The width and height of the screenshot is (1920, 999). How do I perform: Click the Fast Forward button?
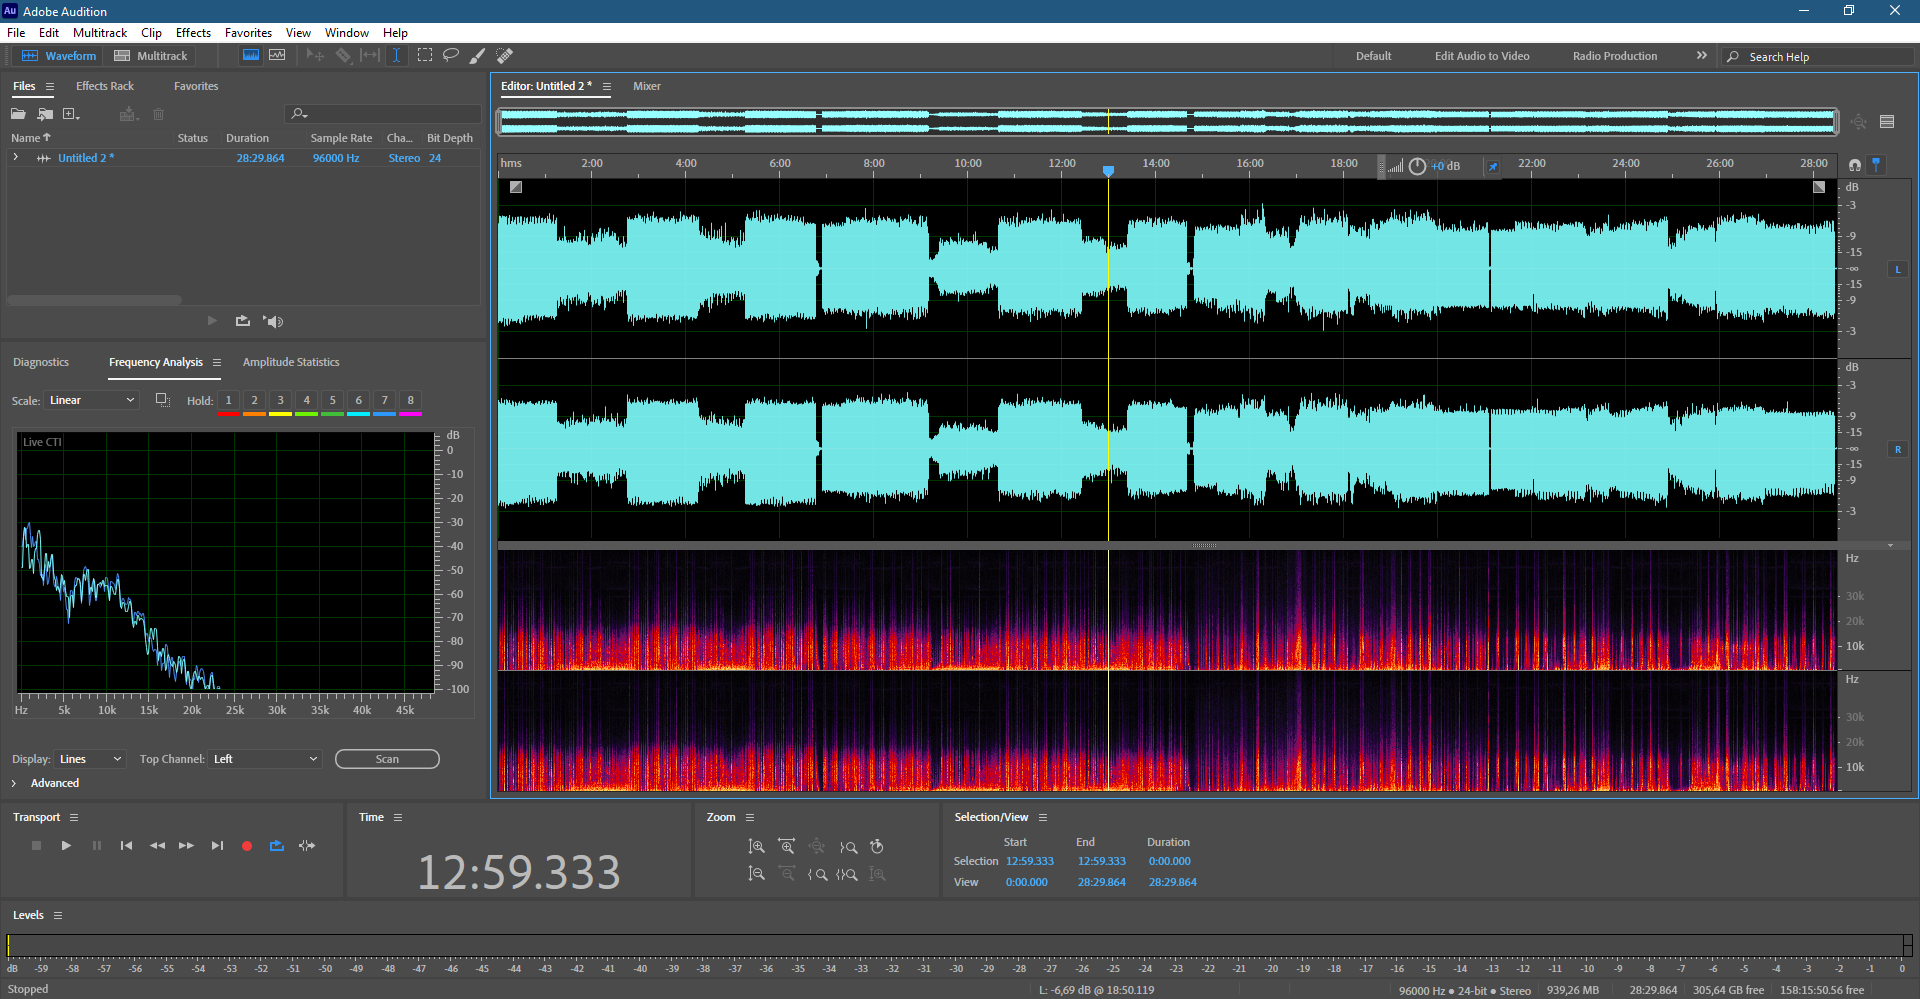[186, 846]
